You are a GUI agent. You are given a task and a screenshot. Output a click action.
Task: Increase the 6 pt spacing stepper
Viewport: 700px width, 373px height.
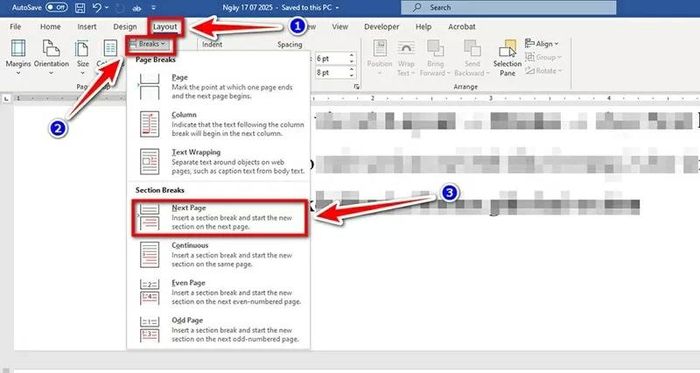pos(352,56)
